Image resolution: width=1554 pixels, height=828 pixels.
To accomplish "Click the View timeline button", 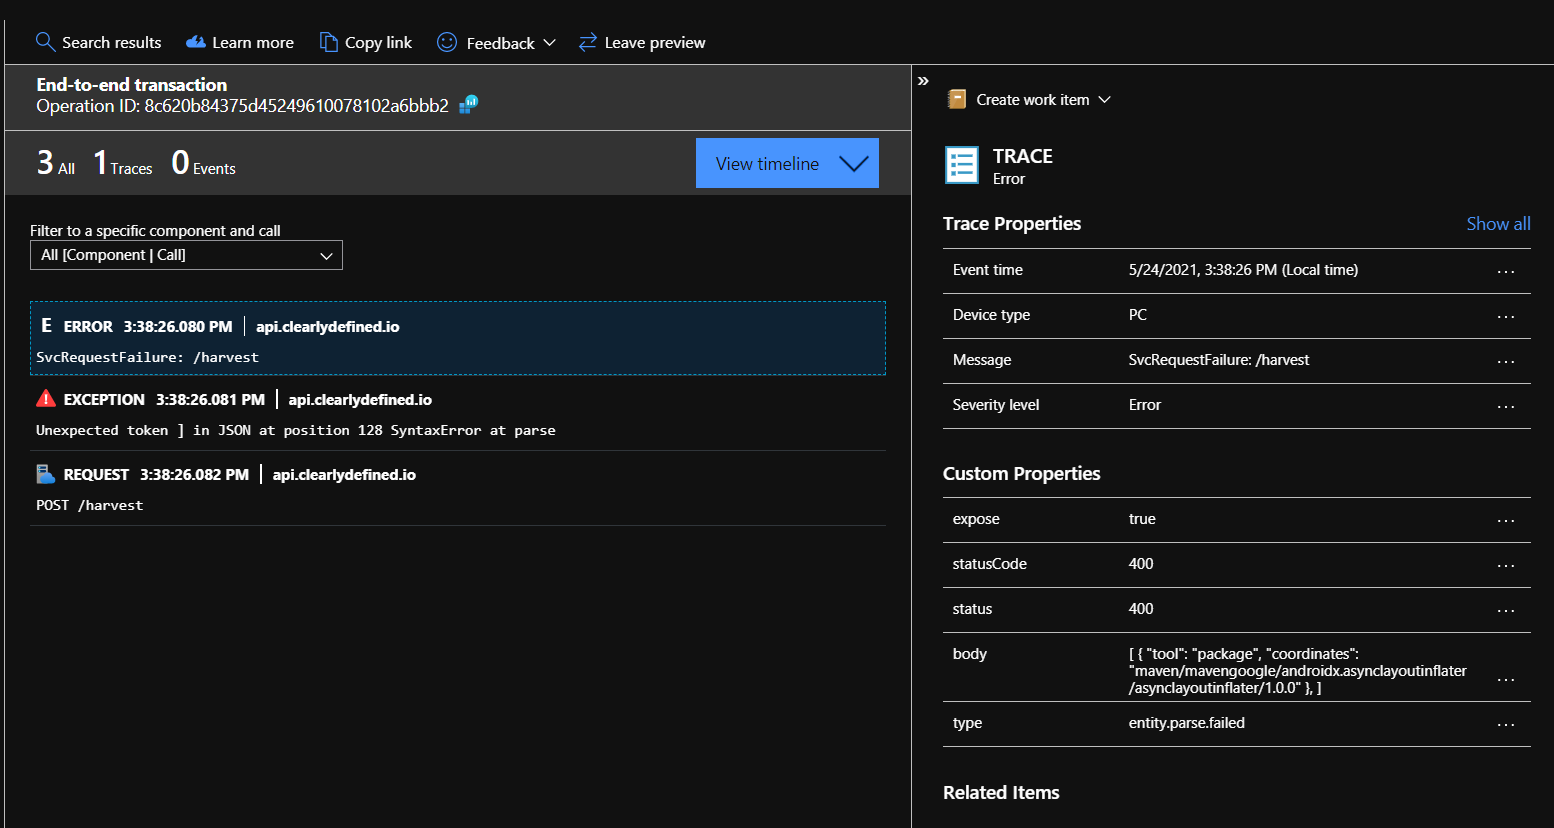I will pos(765,163).
